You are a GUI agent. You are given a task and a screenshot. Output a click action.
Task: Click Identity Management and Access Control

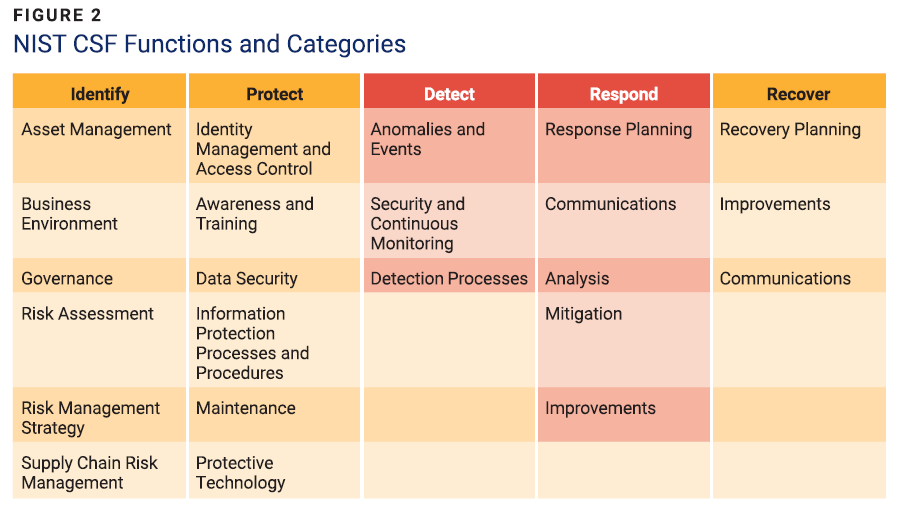[263, 149]
